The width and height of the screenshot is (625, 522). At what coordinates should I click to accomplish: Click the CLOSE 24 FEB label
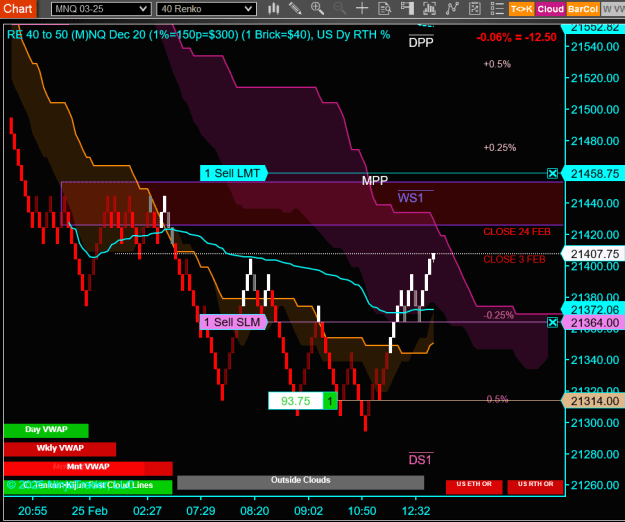click(517, 232)
